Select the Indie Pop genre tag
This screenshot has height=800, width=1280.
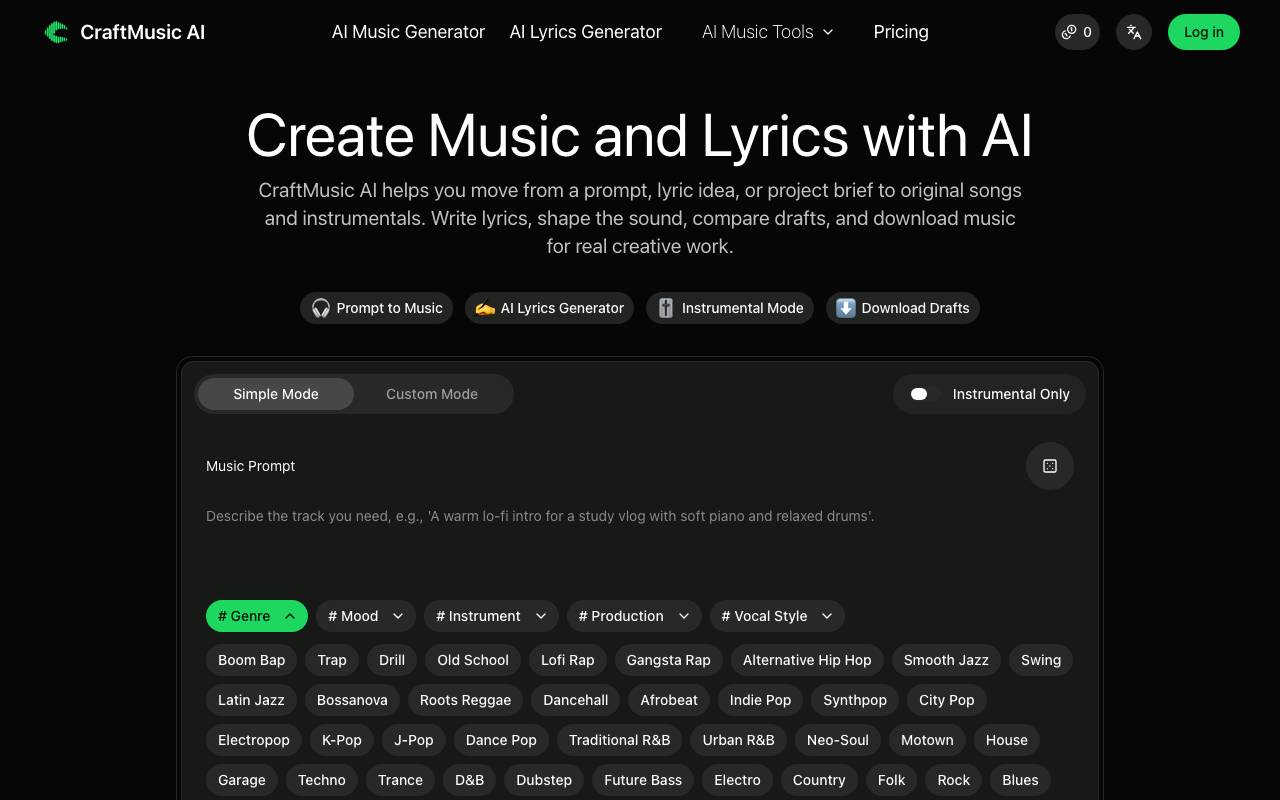pyautogui.click(x=760, y=700)
